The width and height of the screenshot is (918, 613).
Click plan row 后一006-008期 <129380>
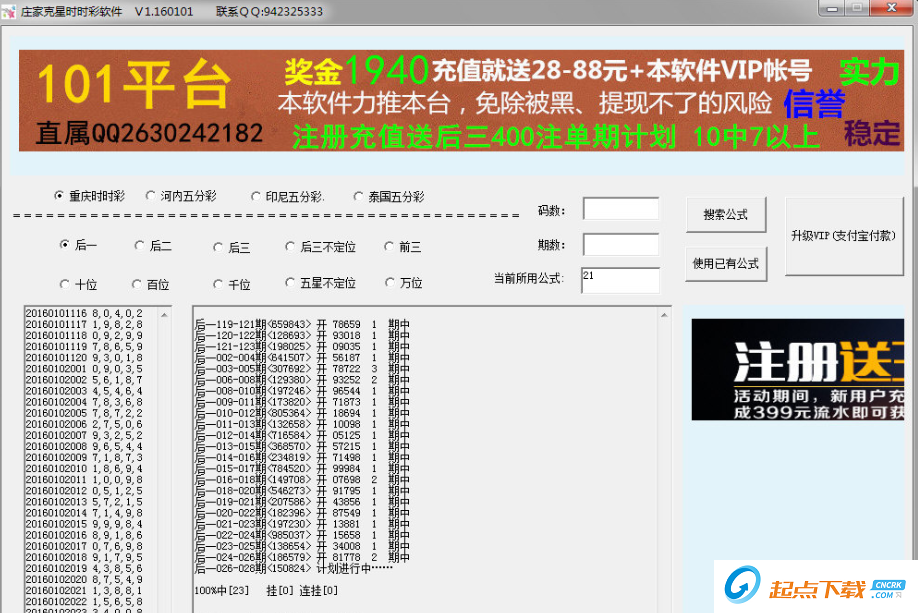[x=302, y=380]
